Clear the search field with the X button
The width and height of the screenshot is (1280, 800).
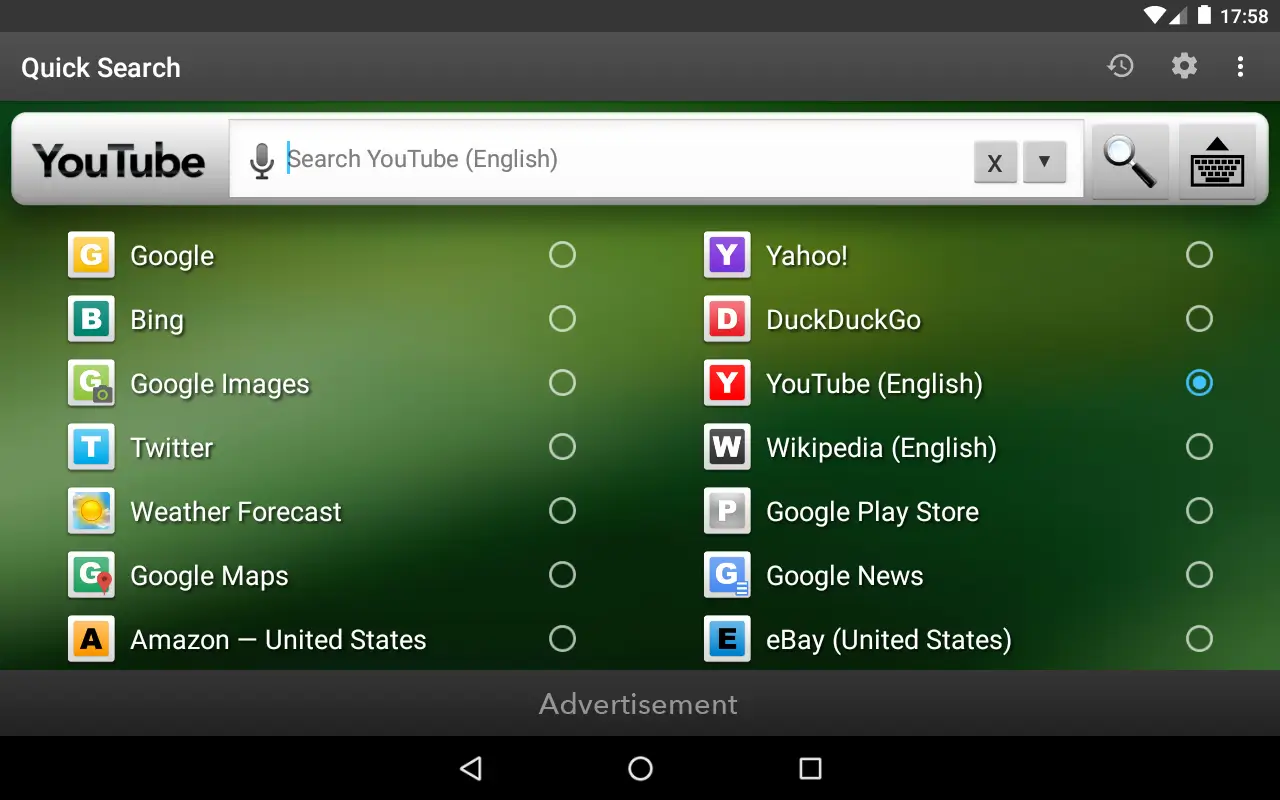(x=995, y=161)
